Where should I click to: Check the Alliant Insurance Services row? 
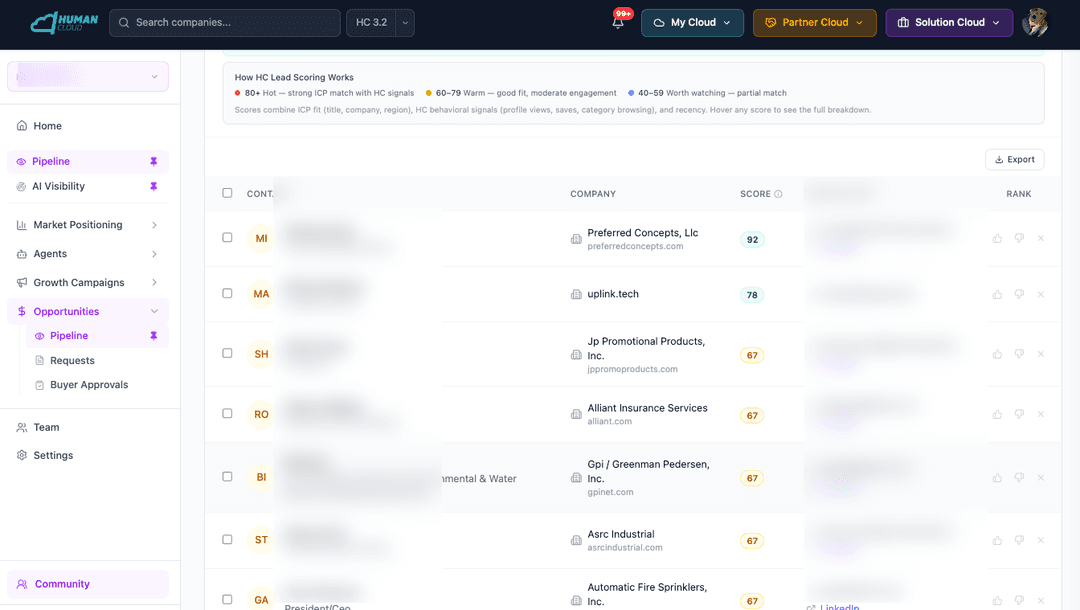pos(227,414)
